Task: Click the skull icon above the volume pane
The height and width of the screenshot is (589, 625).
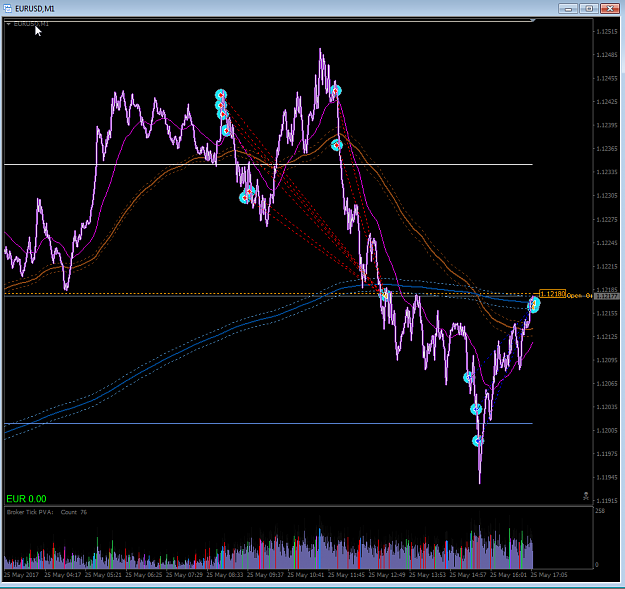Action: point(586,496)
